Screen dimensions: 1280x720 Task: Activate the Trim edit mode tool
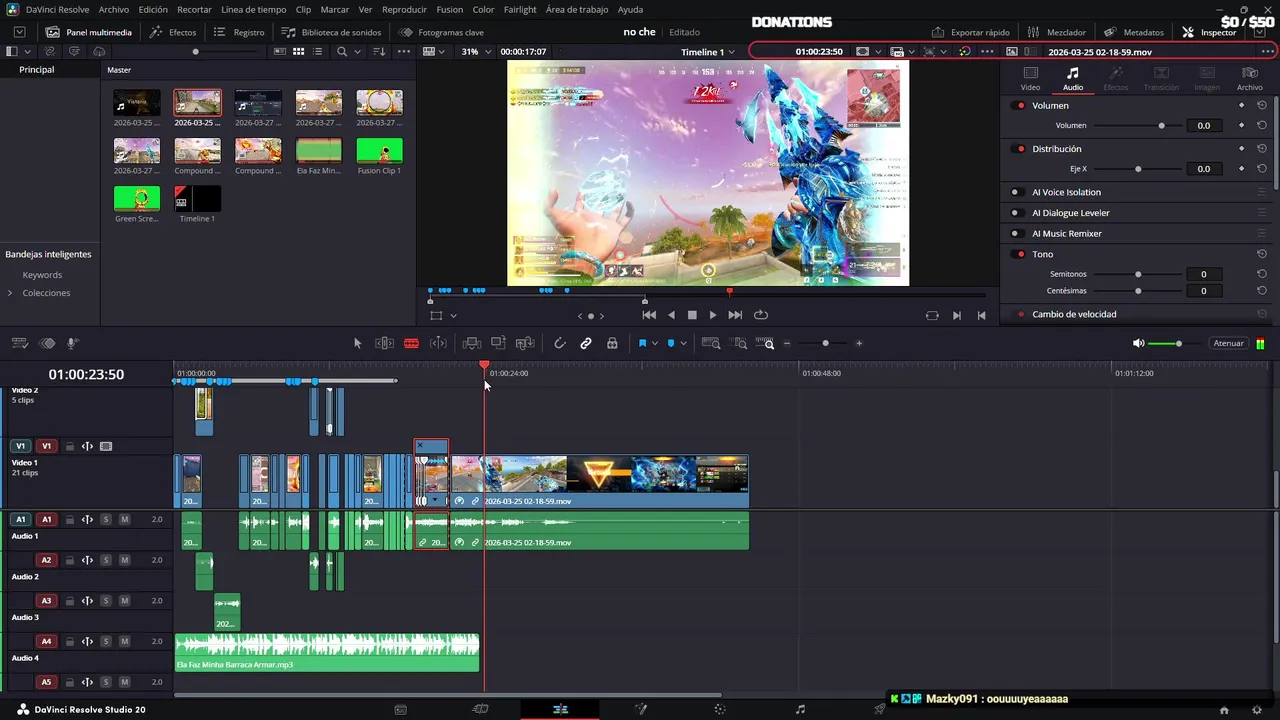(x=384, y=343)
